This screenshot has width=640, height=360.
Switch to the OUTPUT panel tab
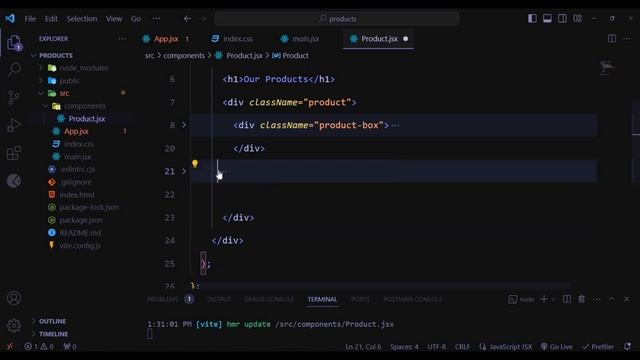pyautogui.click(x=219, y=299)
